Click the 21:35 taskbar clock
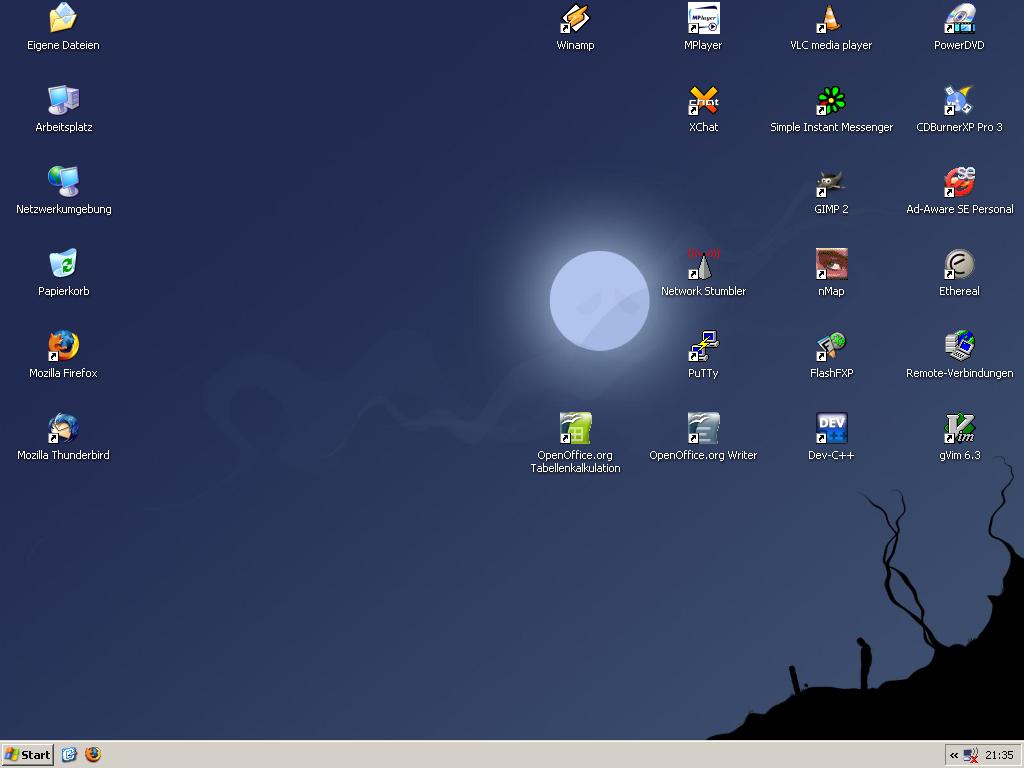 pyautogui.click(x=999, y=756)
